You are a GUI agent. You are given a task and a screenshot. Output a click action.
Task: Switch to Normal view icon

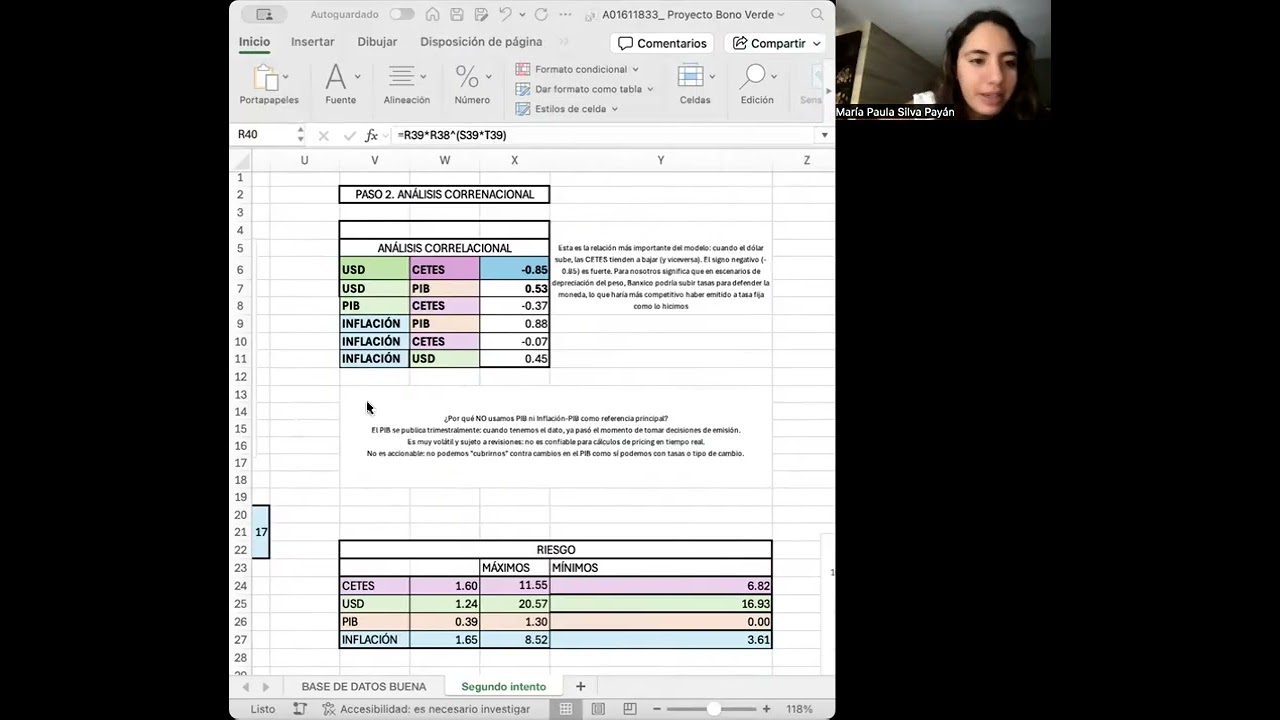(x=566, y=709)
